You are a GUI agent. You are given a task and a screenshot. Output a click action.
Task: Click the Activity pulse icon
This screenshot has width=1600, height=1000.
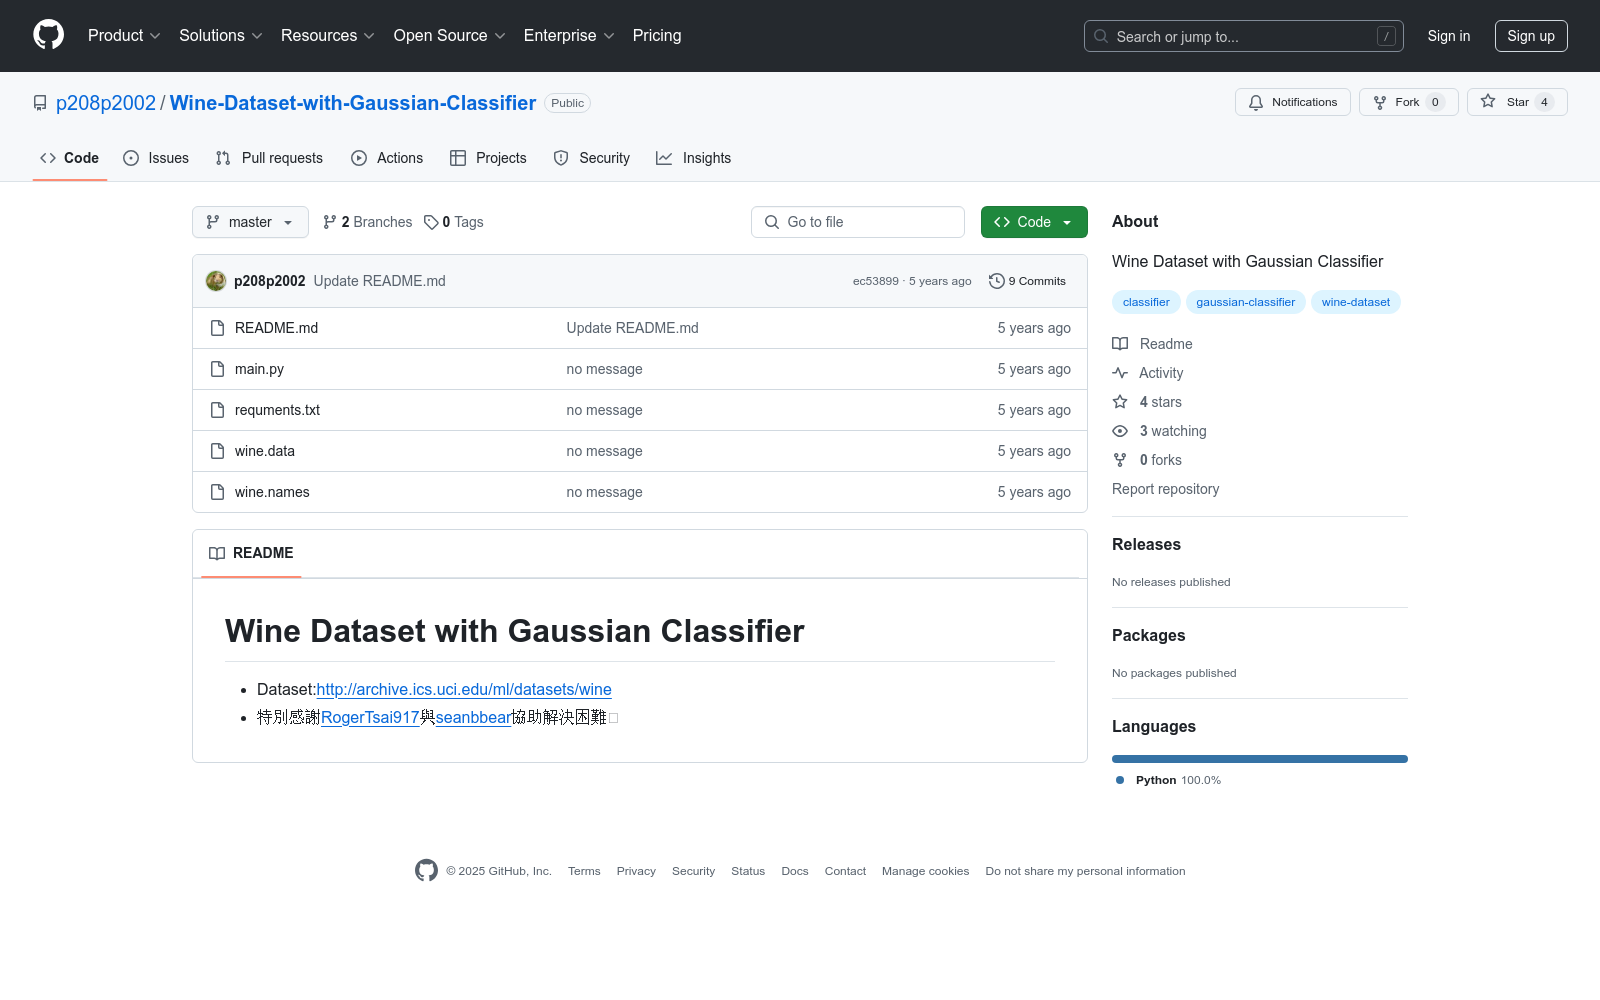1120,373
